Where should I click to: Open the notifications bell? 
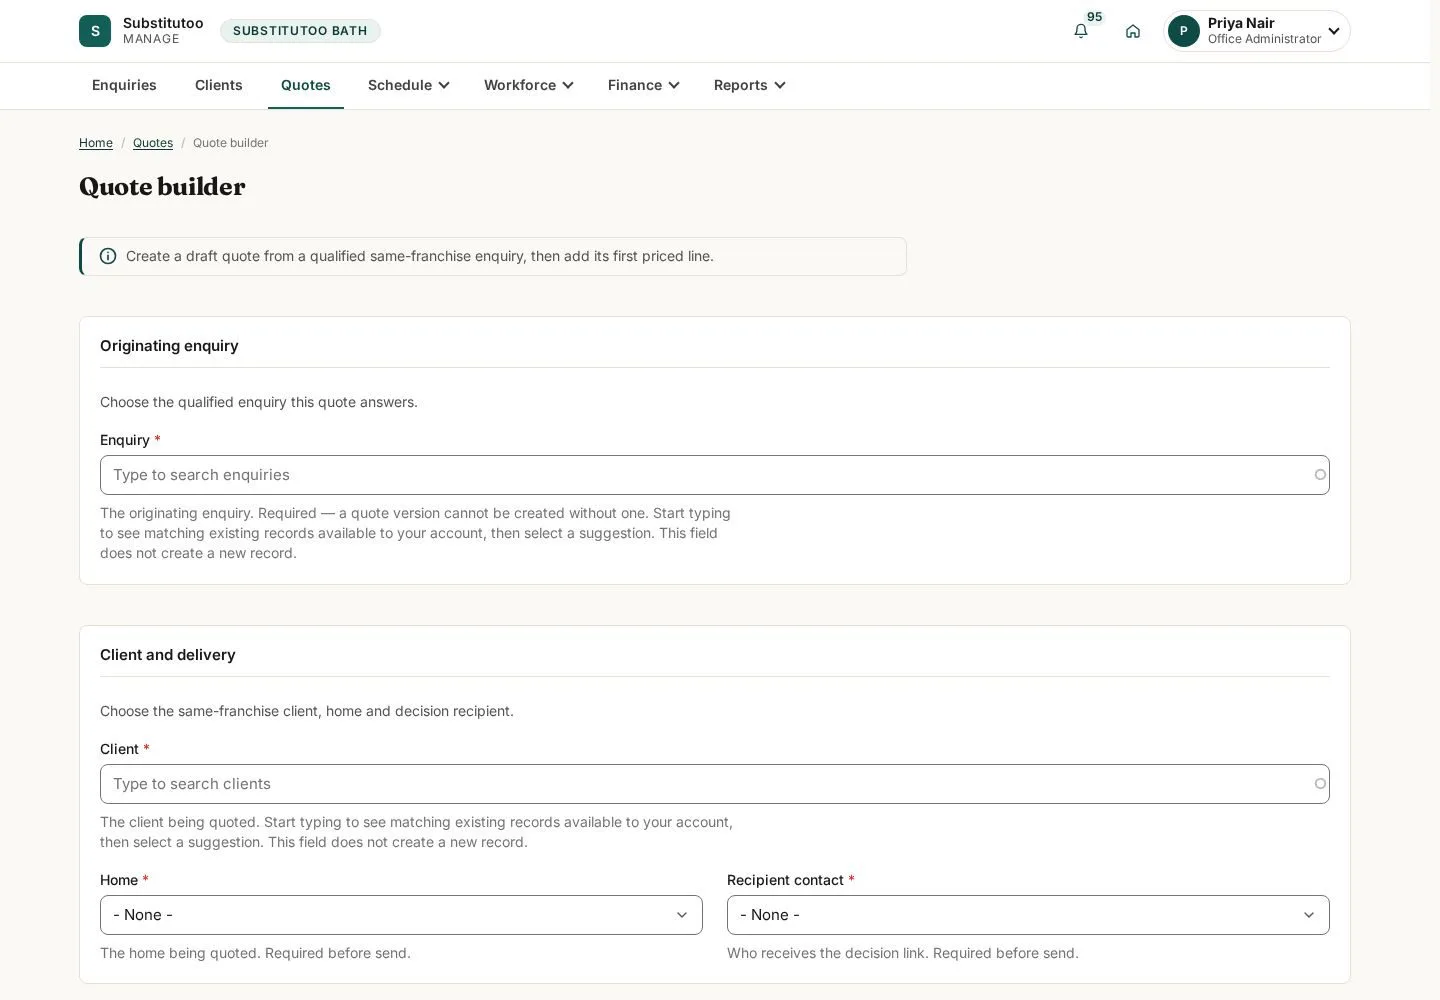1081,31
